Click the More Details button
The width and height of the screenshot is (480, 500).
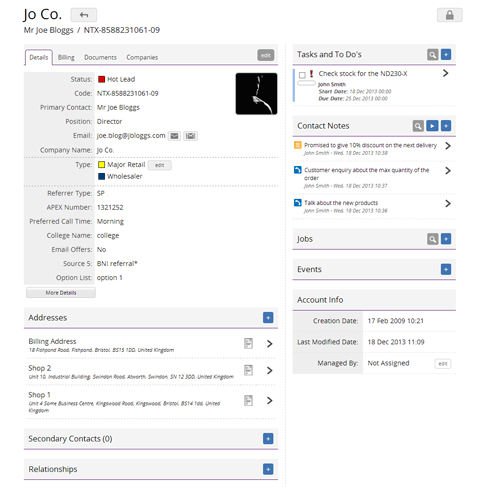[x=61, y=293]
